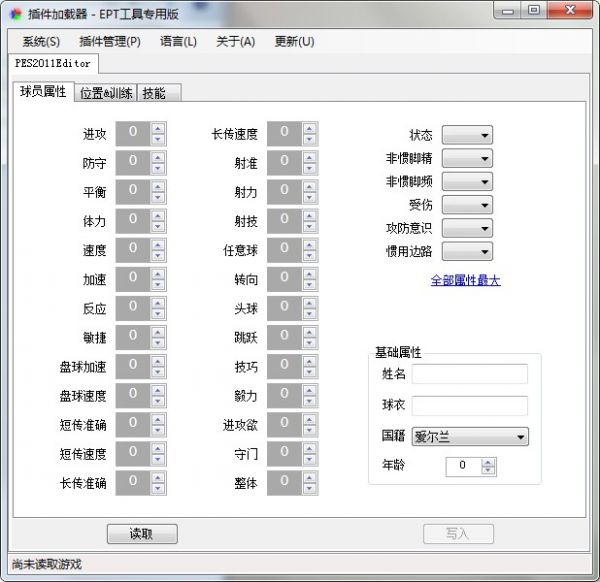
Task: Open the 惯用边路 dropdown
Action: [x=467, y=252]
